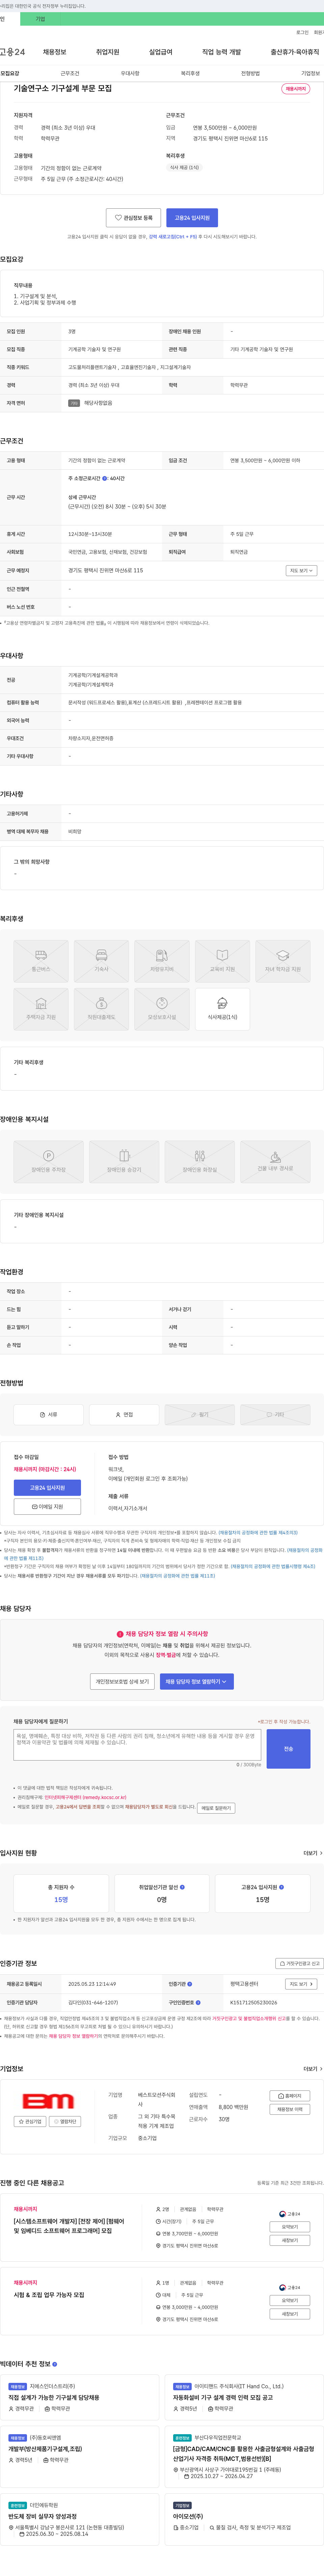Image resolution: width=324 pixels, height=2576 pixels.
Task: Click the 메일로 질문하기 button
Action: point(216,1808)
